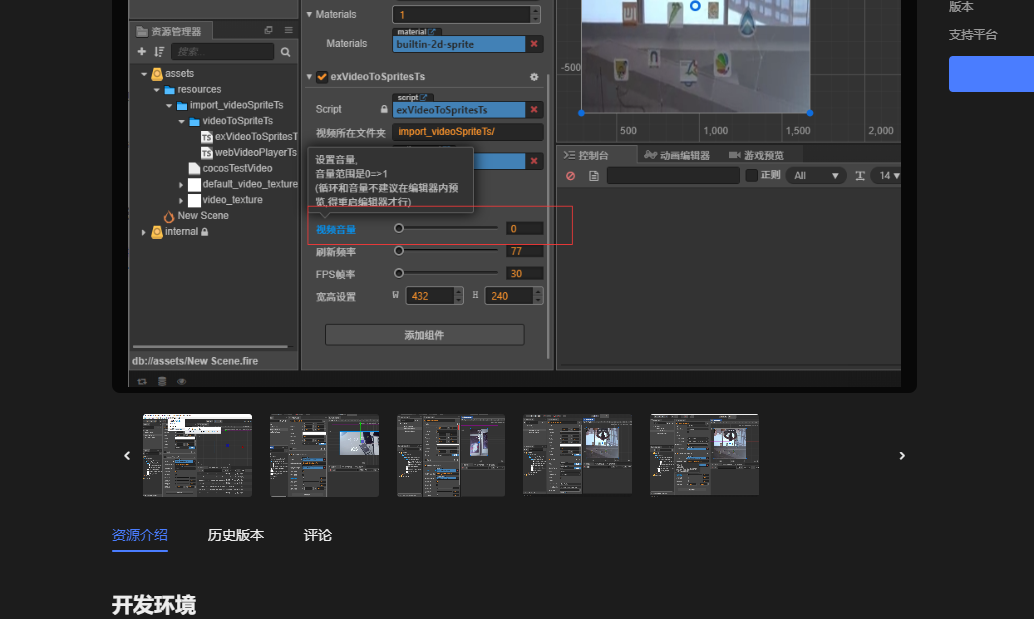Click the eye icon in the bottom bar
Viewport: 1034px width, 619px height.
pos(181,382)
